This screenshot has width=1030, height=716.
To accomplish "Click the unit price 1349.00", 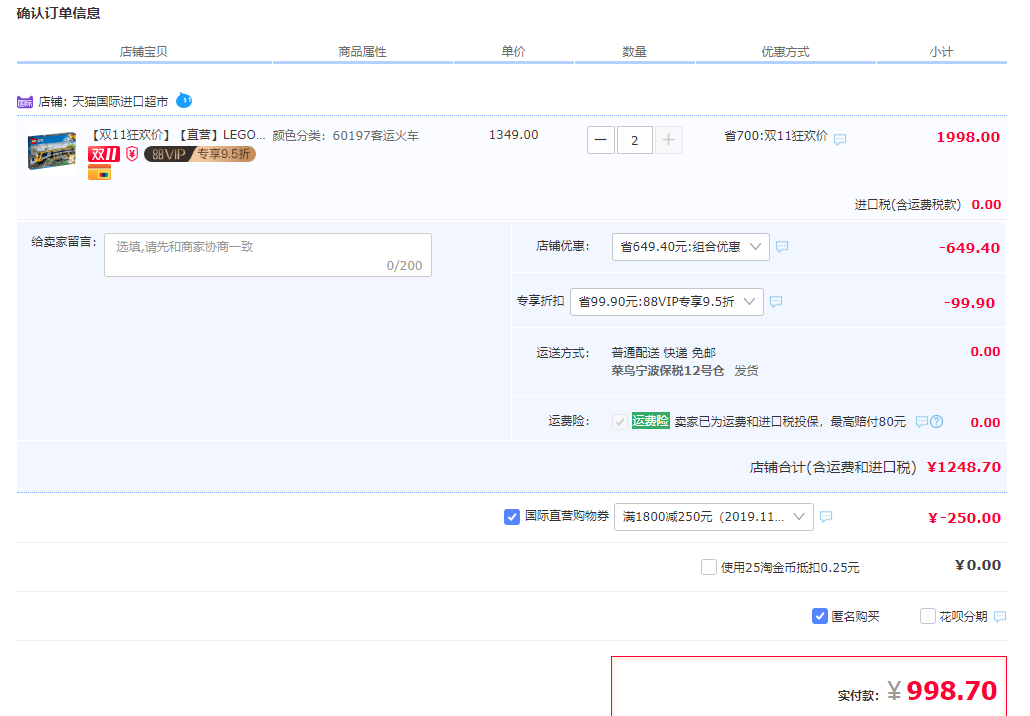I will [514, 135].
